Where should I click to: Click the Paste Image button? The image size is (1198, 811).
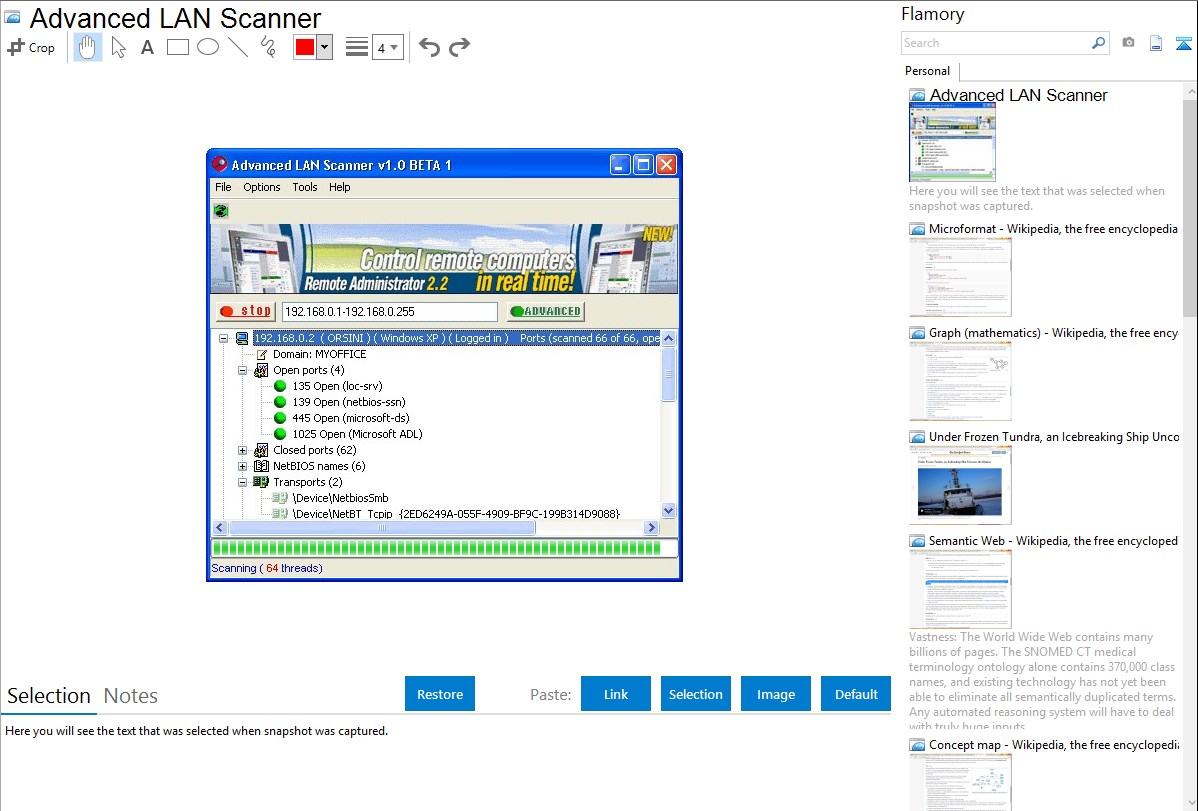click(x=776, y=694)
